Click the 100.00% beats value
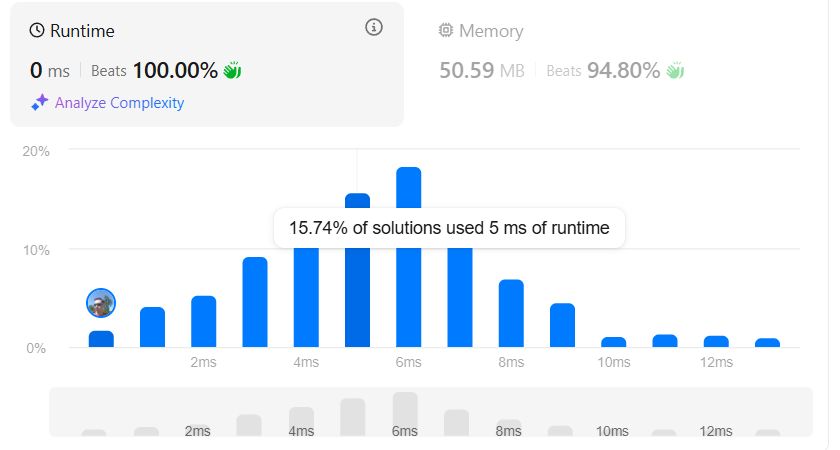The width and height of the screenshot is (840, 450). click(x=175, y=70)
